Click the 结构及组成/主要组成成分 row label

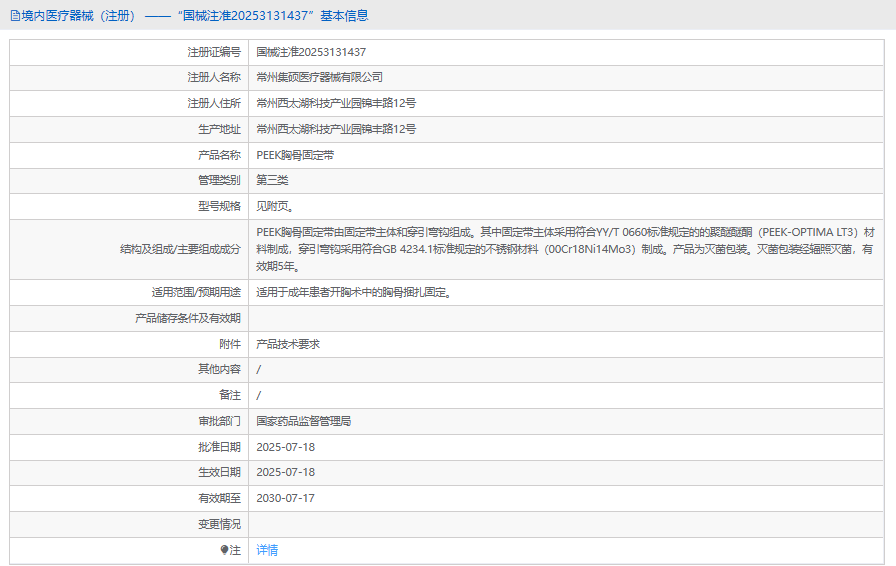point(181,249)
